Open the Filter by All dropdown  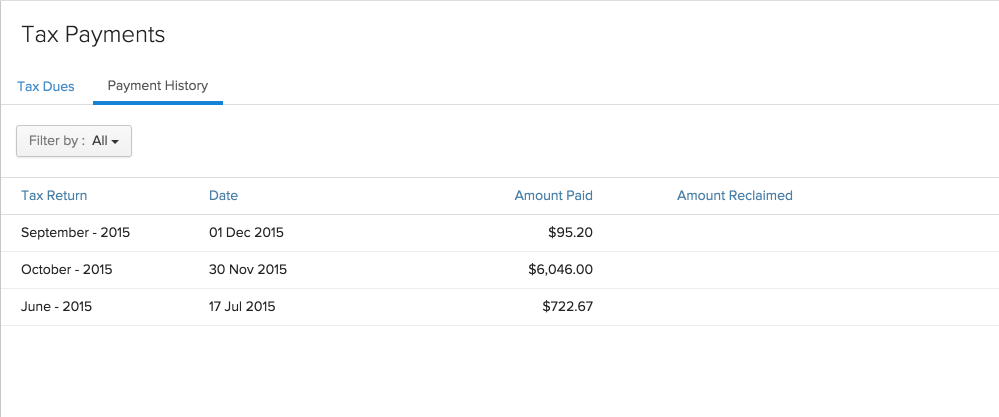(x=74, y=141)
